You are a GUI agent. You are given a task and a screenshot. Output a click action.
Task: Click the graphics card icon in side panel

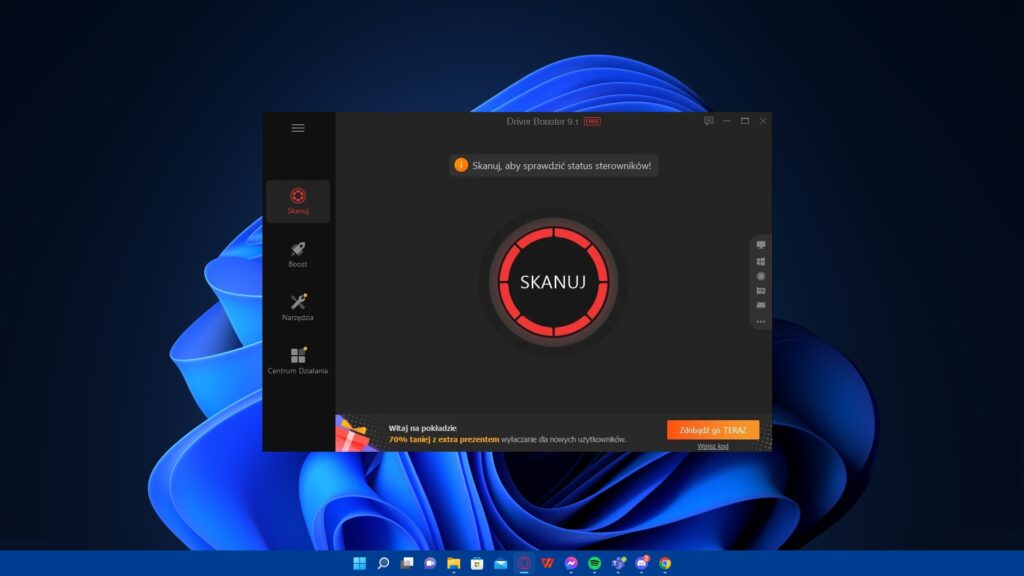pos(761,291)
